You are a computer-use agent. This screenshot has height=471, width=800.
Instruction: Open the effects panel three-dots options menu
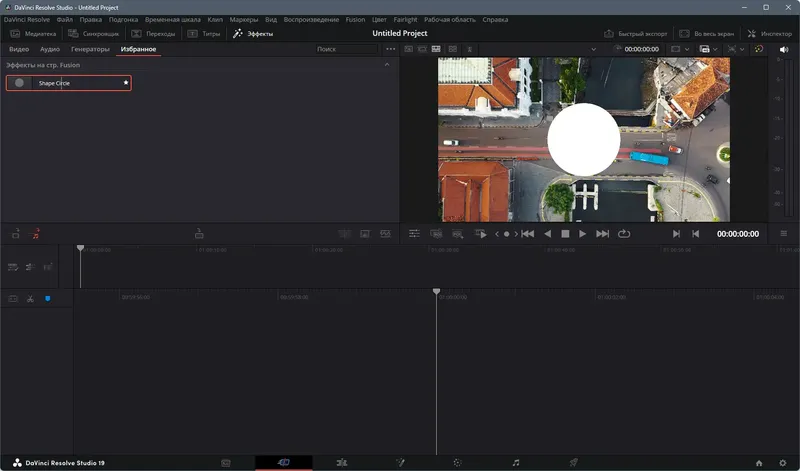390,49
